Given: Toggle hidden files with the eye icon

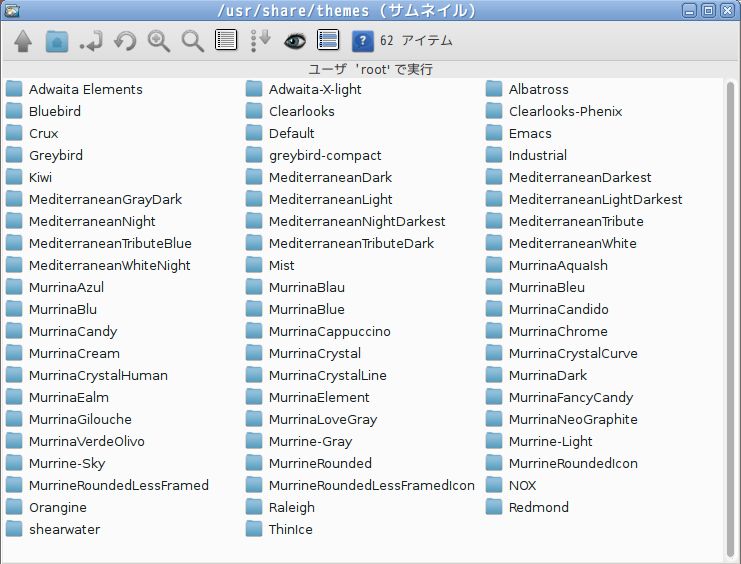Looking at the screenshot, I should tap(294, 41).
